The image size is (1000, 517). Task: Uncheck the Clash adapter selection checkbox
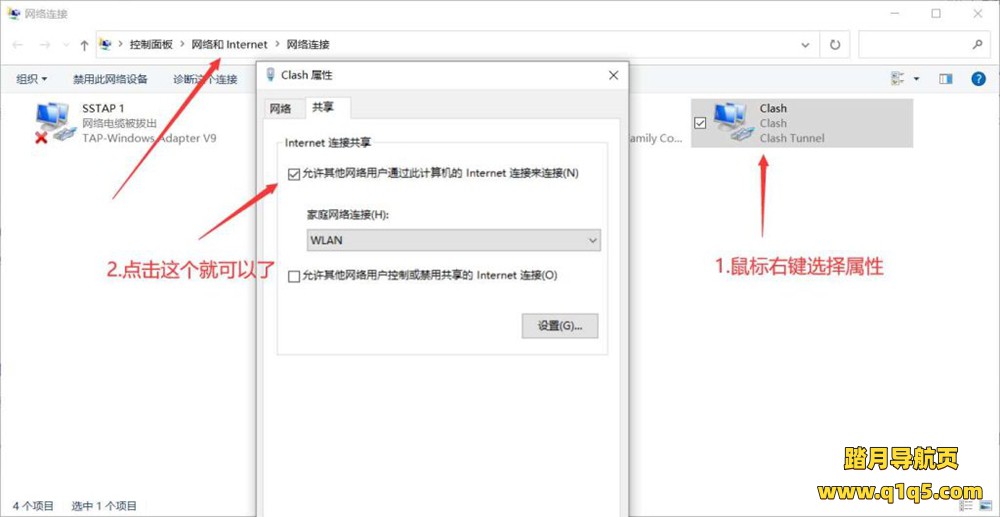click(x=700, y=124)
